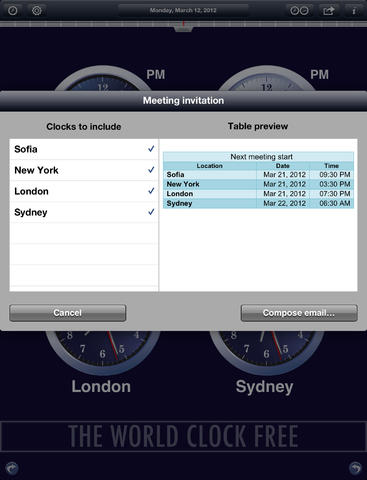Click Compose email button
The width and height of the screenshot is (367, 480).
click(299, 313)
